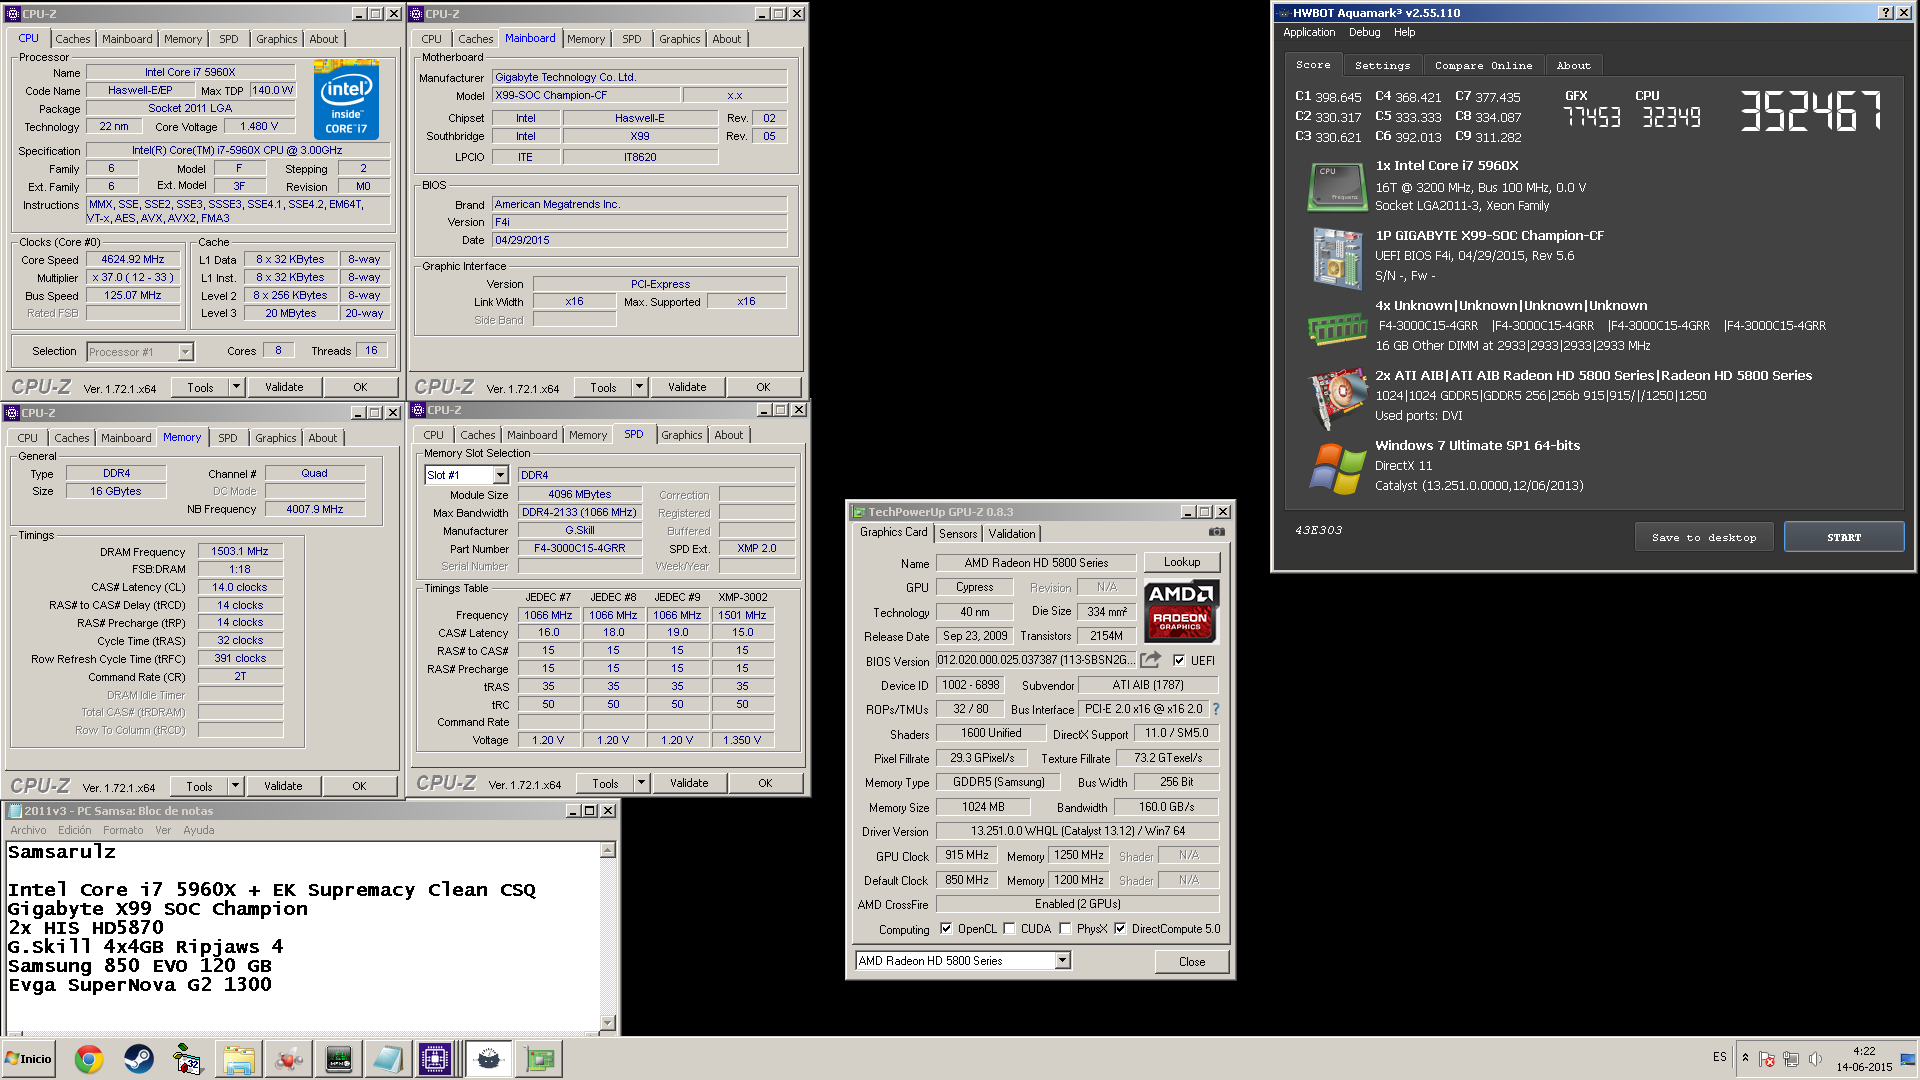Open the hardware monitor display taskbar icon
Image resolution: width=1920 pixels, height=1080 pixels.
coord(338,1059)
